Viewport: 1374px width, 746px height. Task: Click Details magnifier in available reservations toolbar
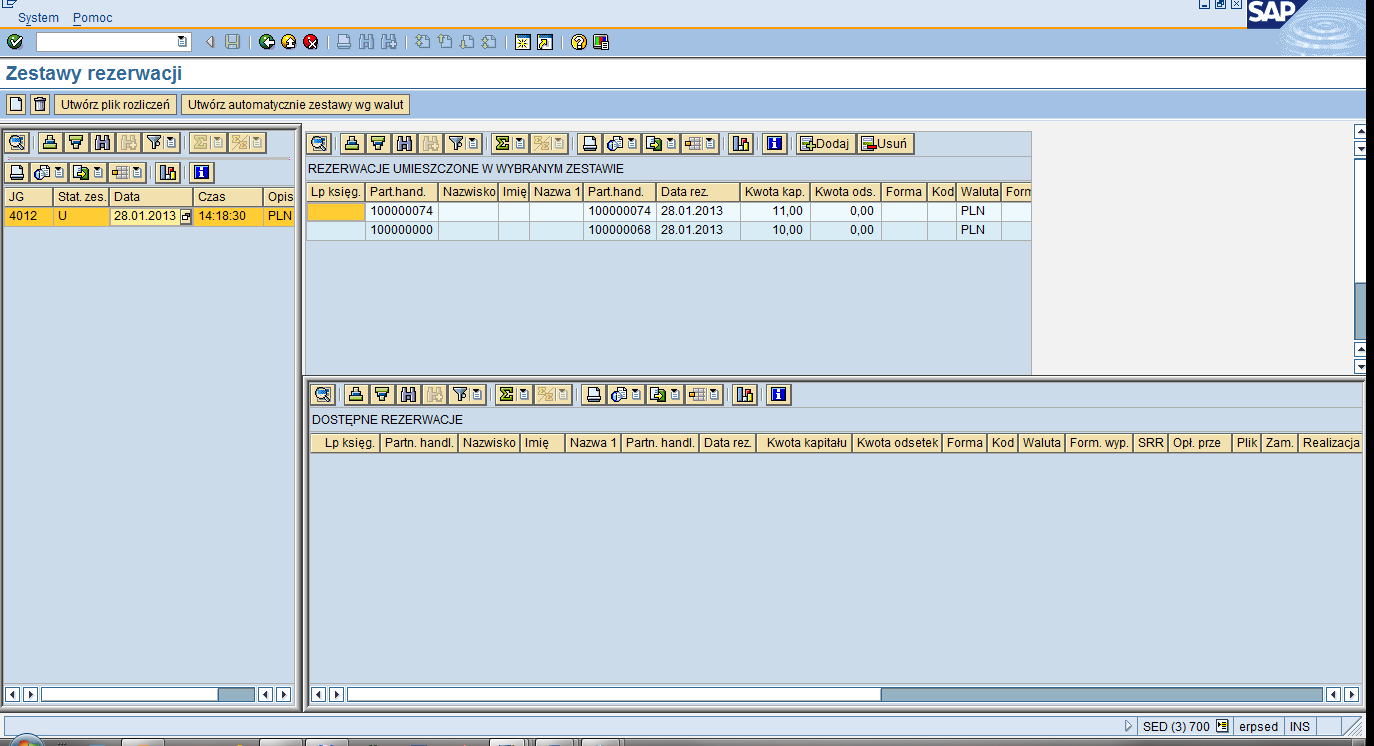[323, 394]
